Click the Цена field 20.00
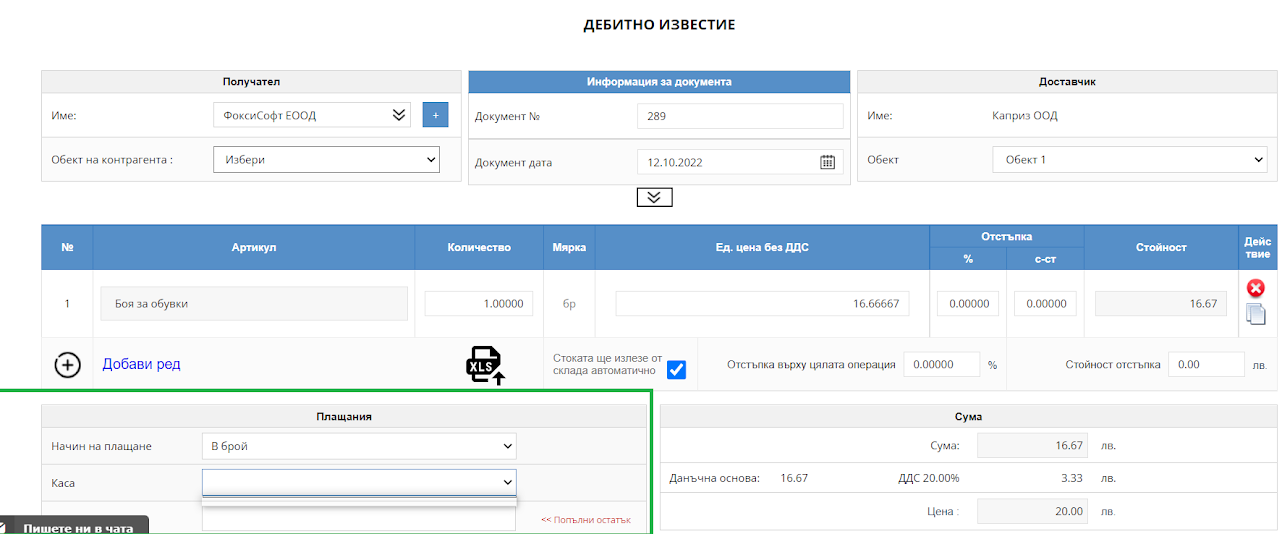Viewport: 1280px width, 534px height. point(1034,512)
